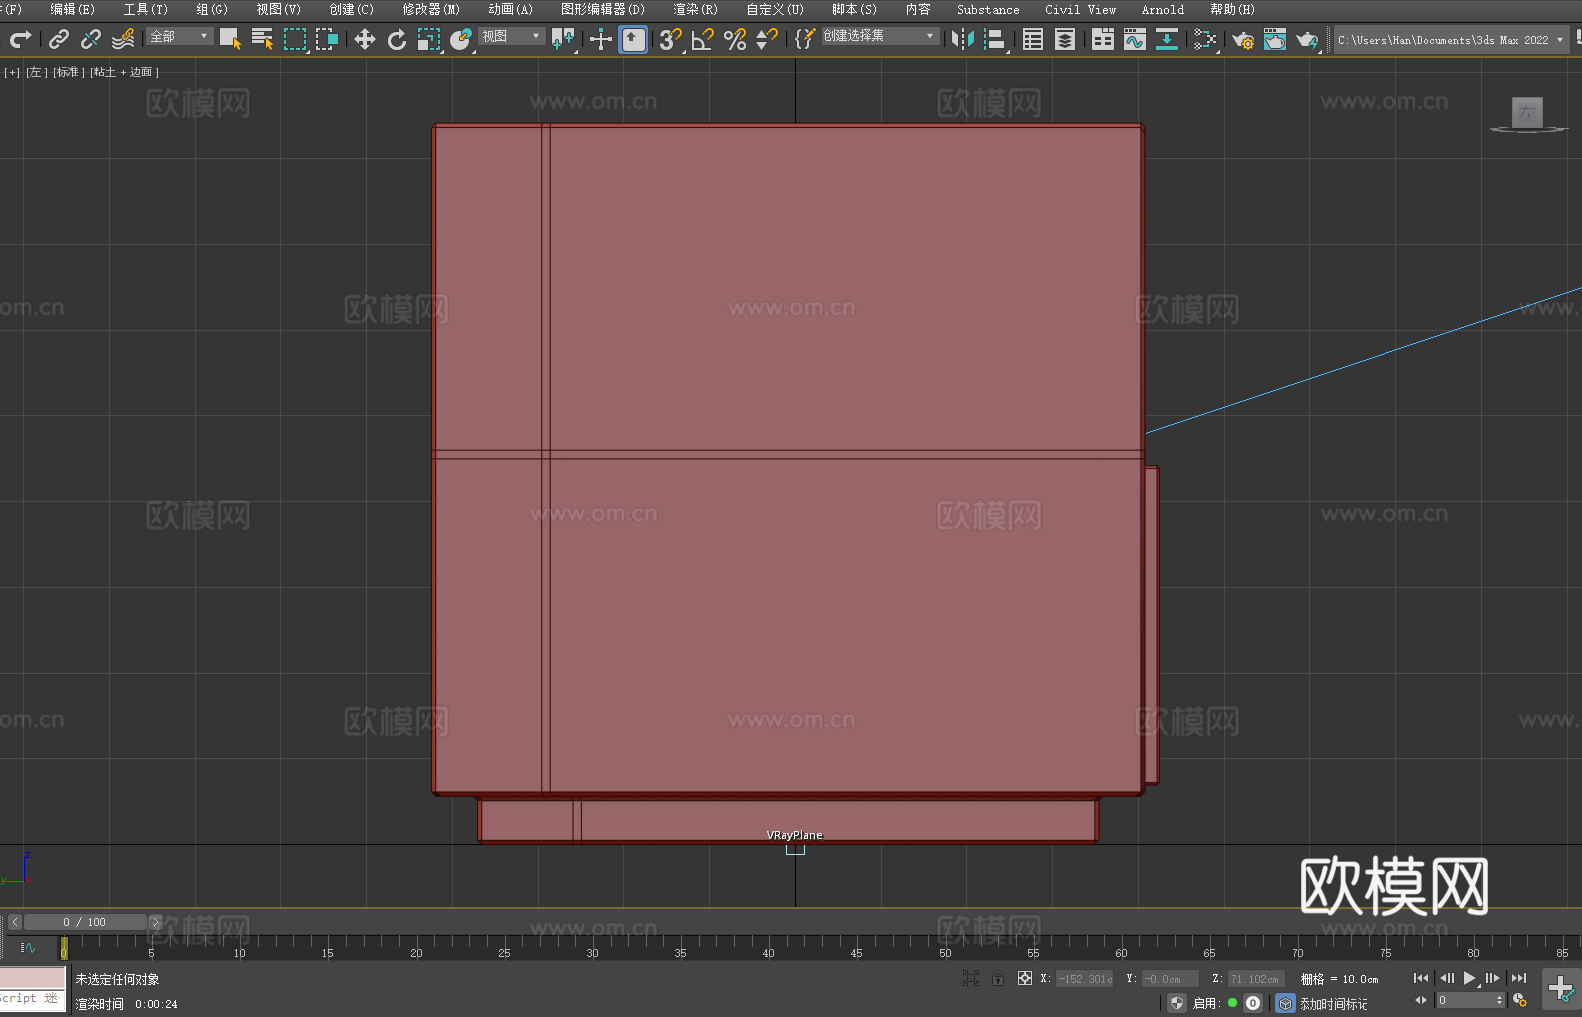1582x1017 pixels.
Task: Click the time slider 0 / 100 handle
Action: coord(85,922)
